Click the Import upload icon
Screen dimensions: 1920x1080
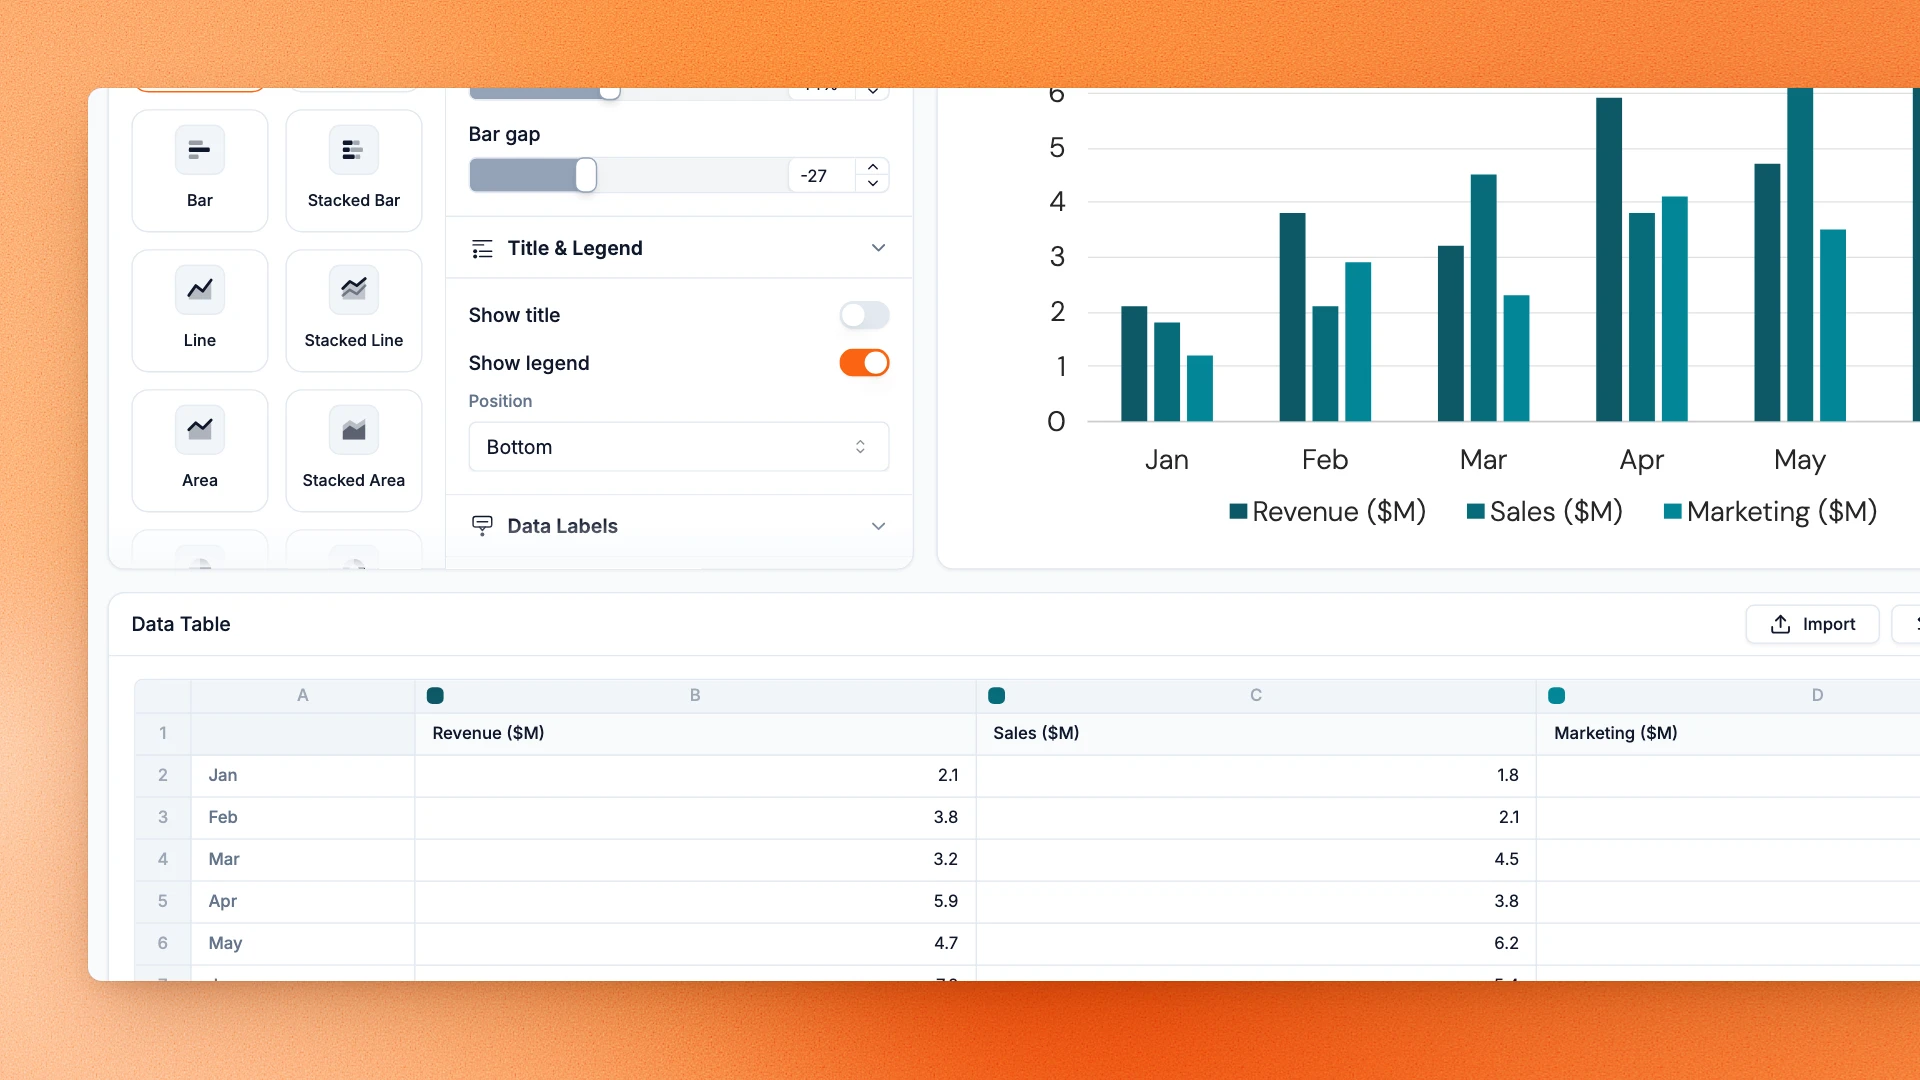pos(1780,624)
